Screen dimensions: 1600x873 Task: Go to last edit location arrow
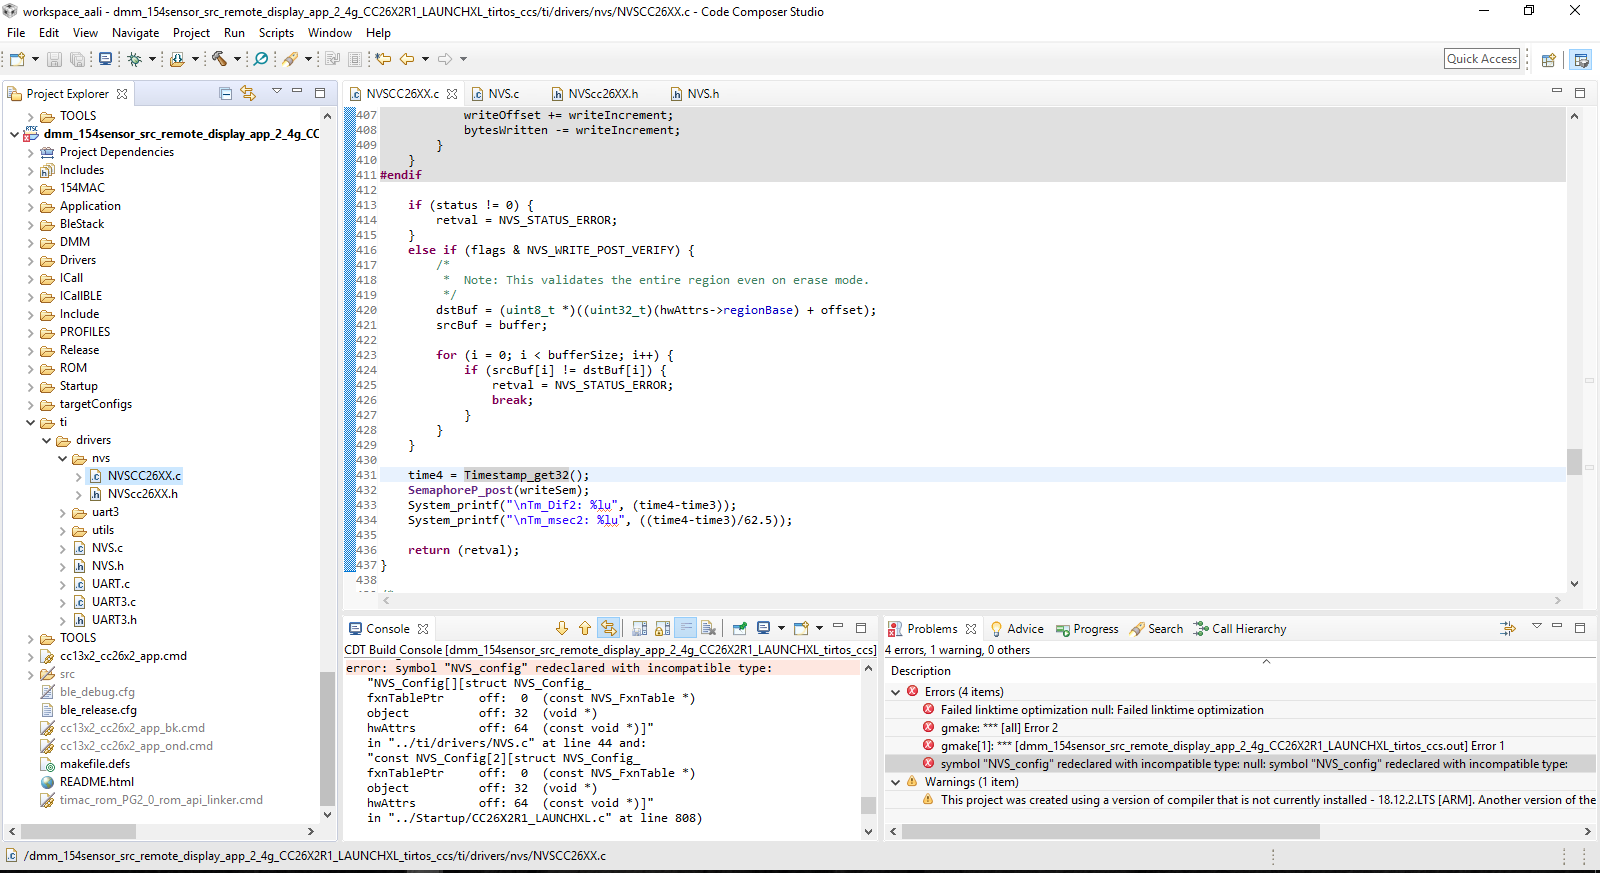[x=383, y=59]
